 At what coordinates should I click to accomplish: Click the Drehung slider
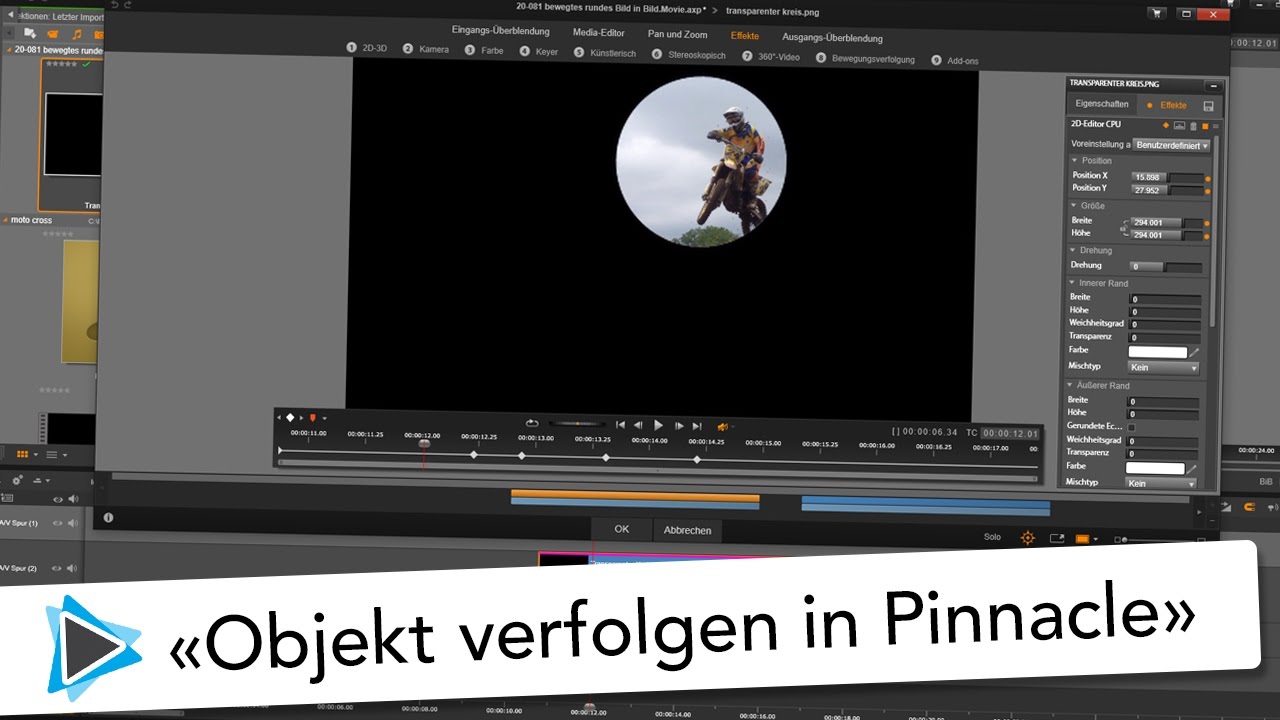coord(1166,267)
